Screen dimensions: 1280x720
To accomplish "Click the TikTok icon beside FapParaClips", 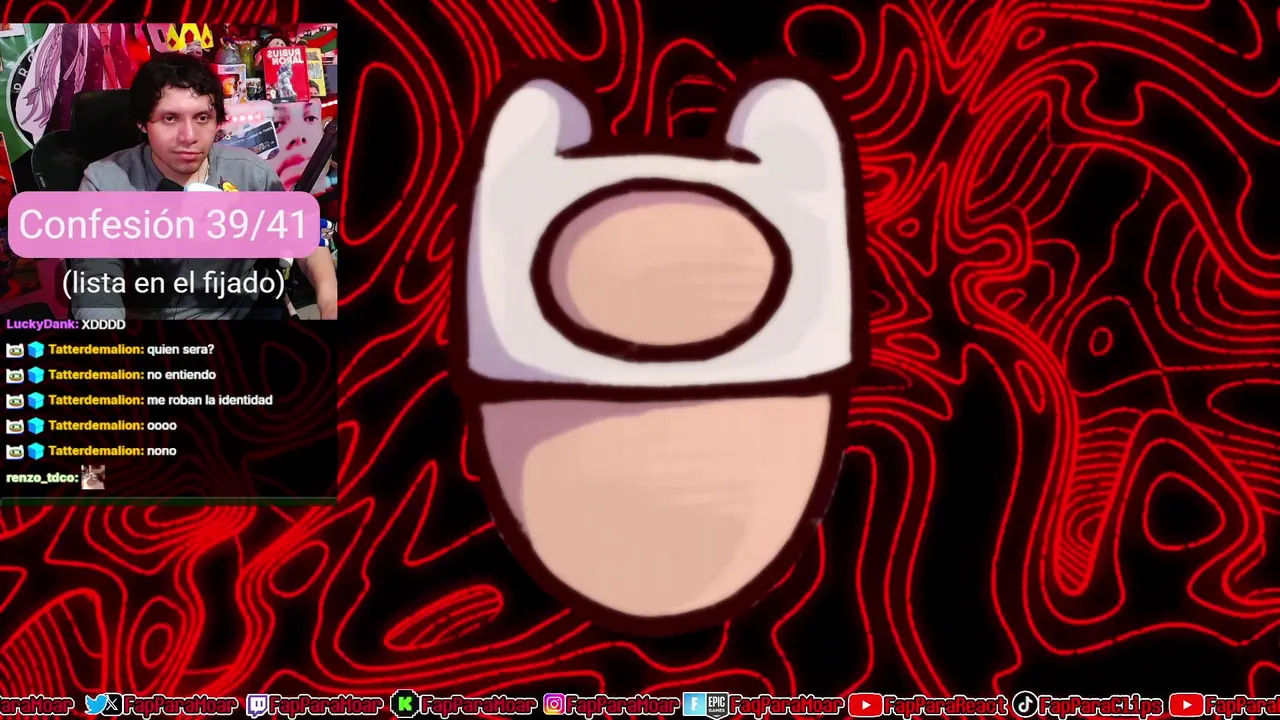I will click(1024, 705).
